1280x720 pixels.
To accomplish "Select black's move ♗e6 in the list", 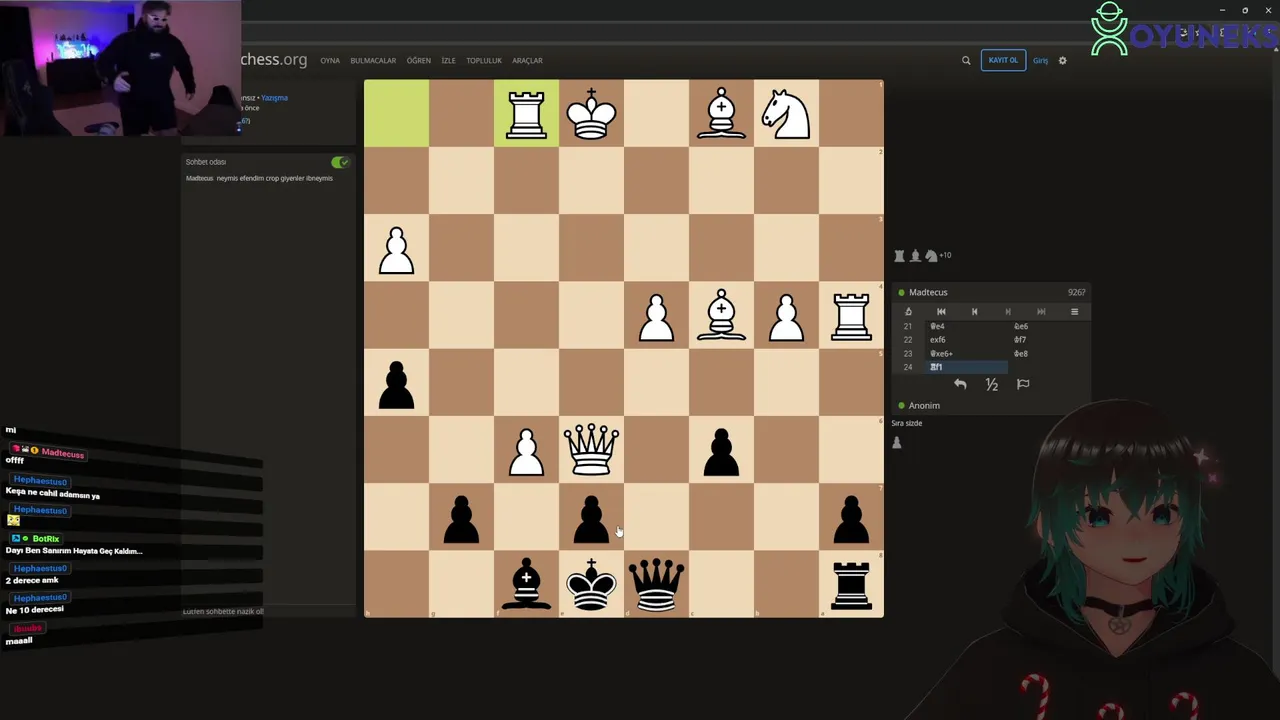I will (x=1021, y=326).
